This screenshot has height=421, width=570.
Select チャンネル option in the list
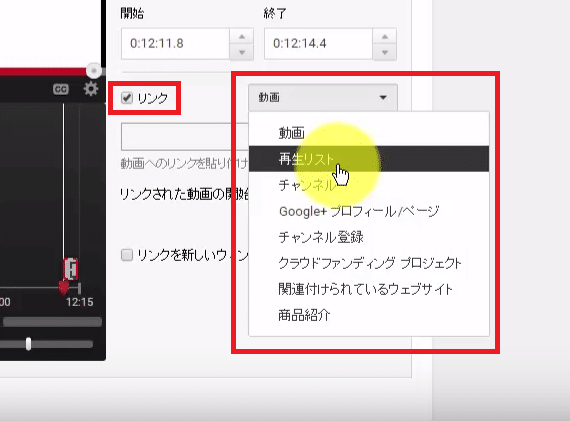(x=369, y=185)
